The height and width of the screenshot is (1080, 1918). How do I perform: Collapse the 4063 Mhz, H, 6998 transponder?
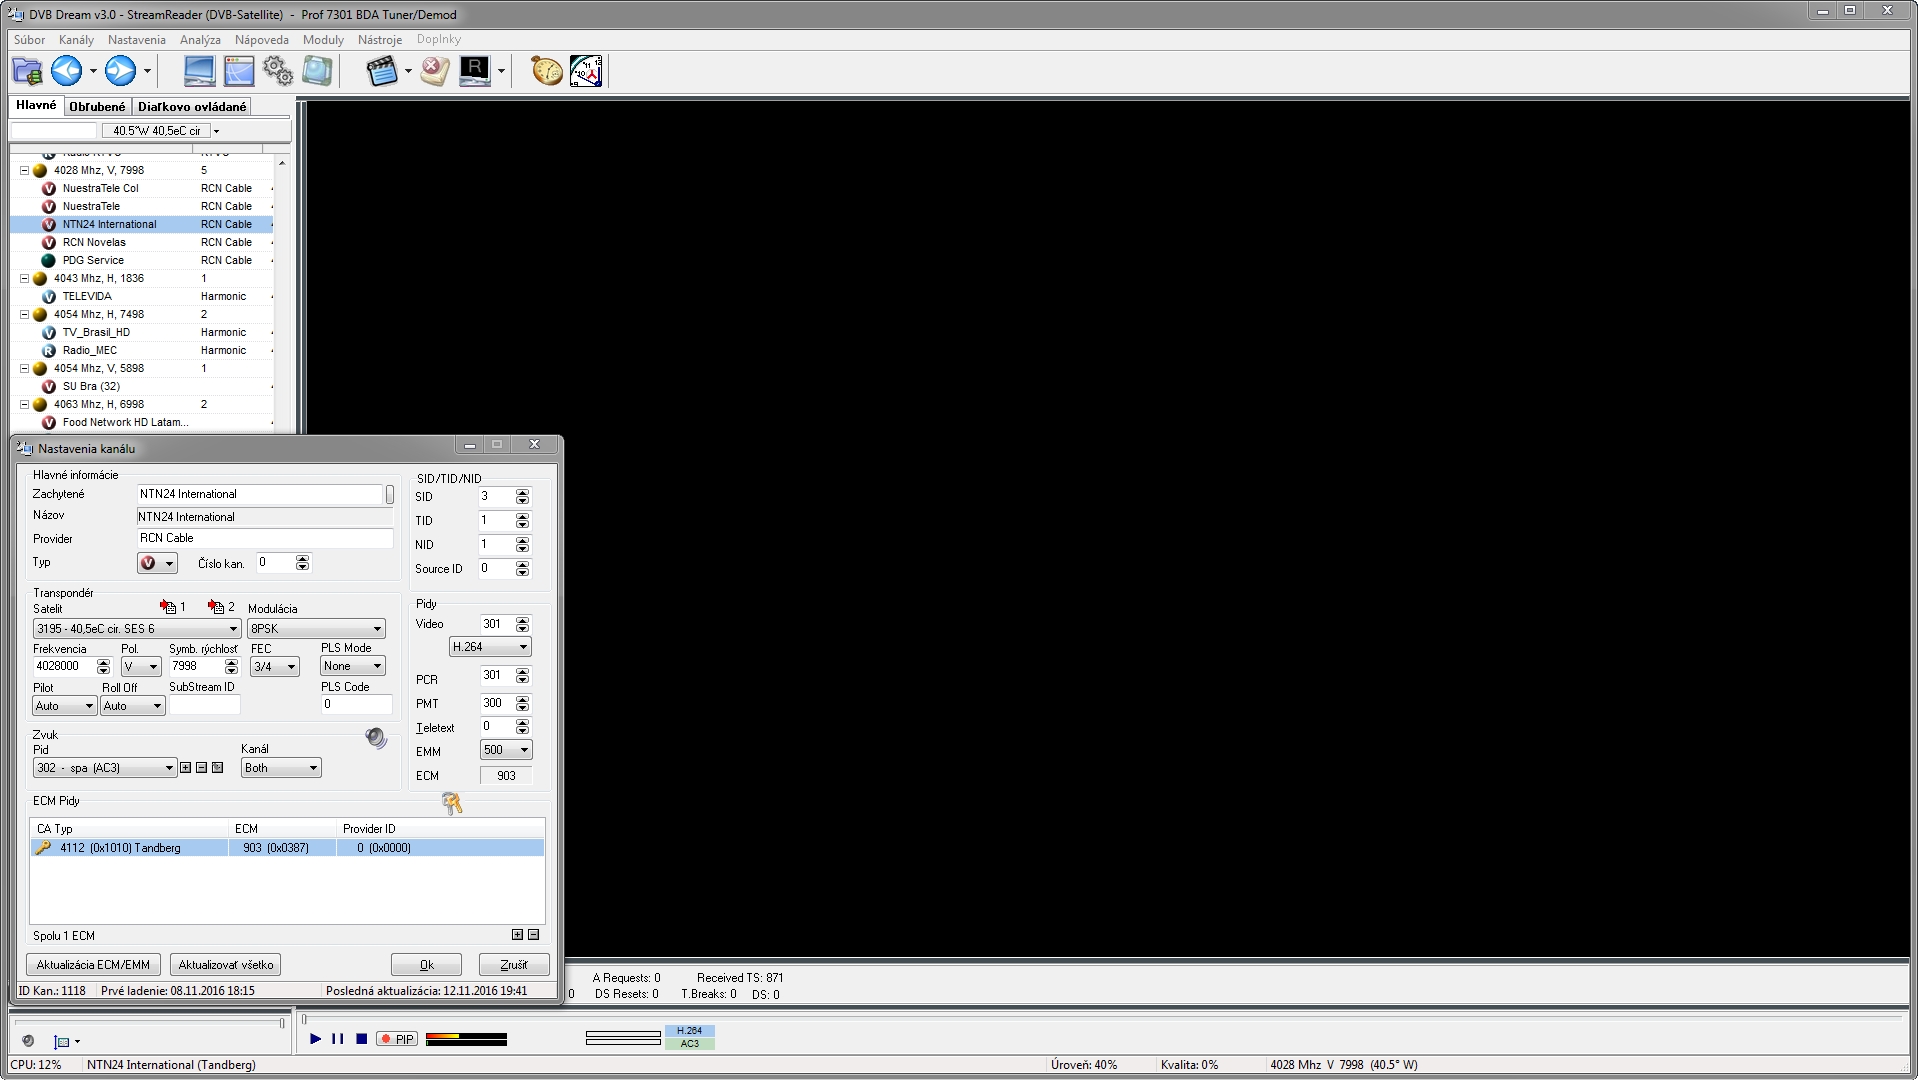coord(24,404)
